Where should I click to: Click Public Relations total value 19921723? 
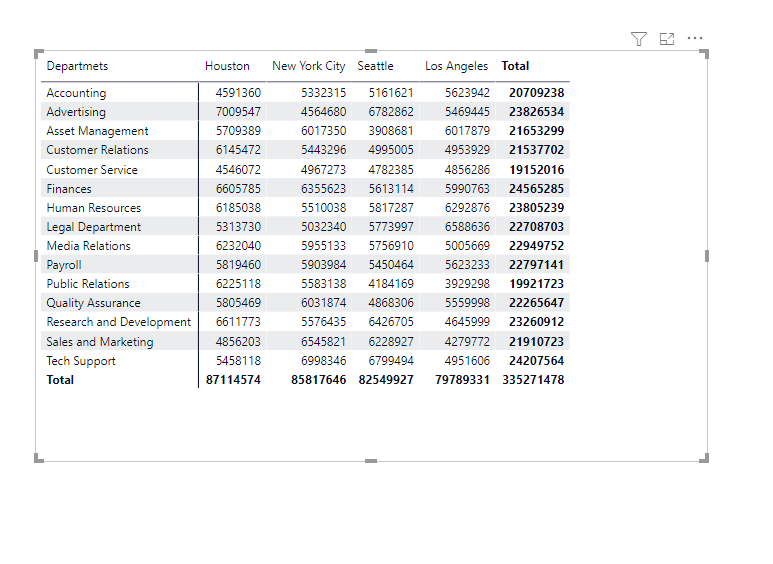click(x=536, y=284)
